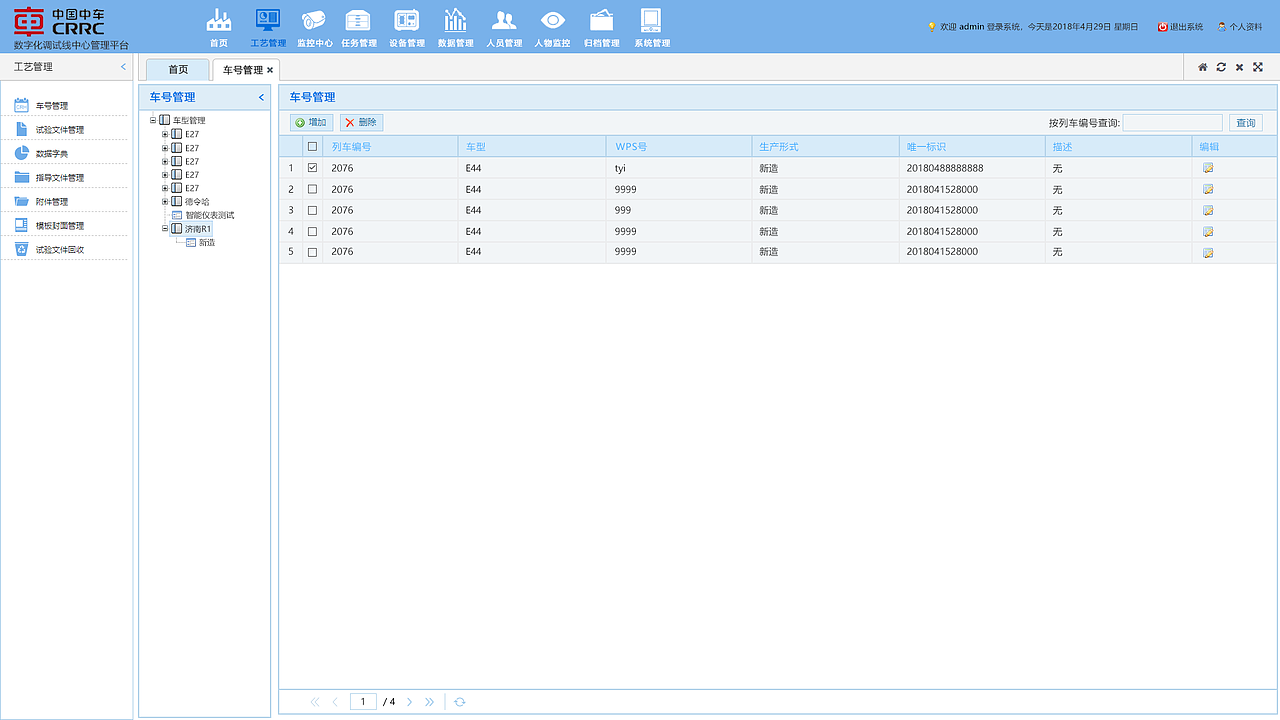This screenshot has width=1280, height=720.
Task: Select the 智能仪表测试 tree item
Action: click(209, 215)
